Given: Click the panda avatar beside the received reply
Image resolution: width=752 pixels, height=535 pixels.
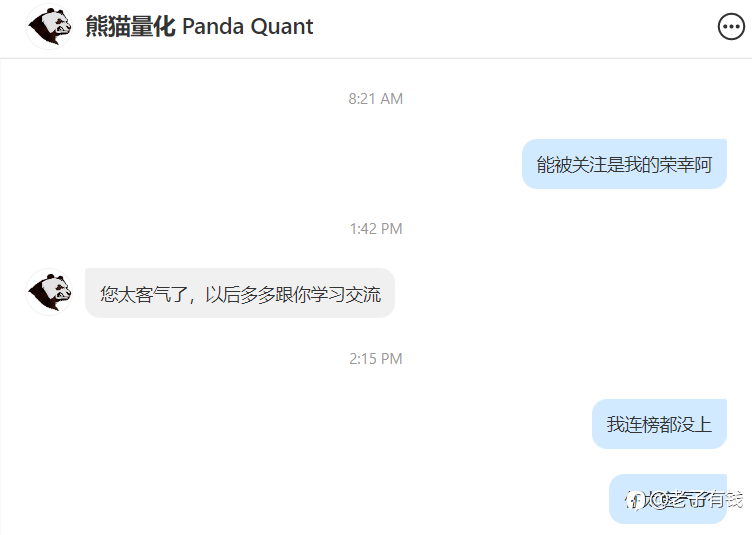Looking at the screenshot, I should tap(49, 292).
